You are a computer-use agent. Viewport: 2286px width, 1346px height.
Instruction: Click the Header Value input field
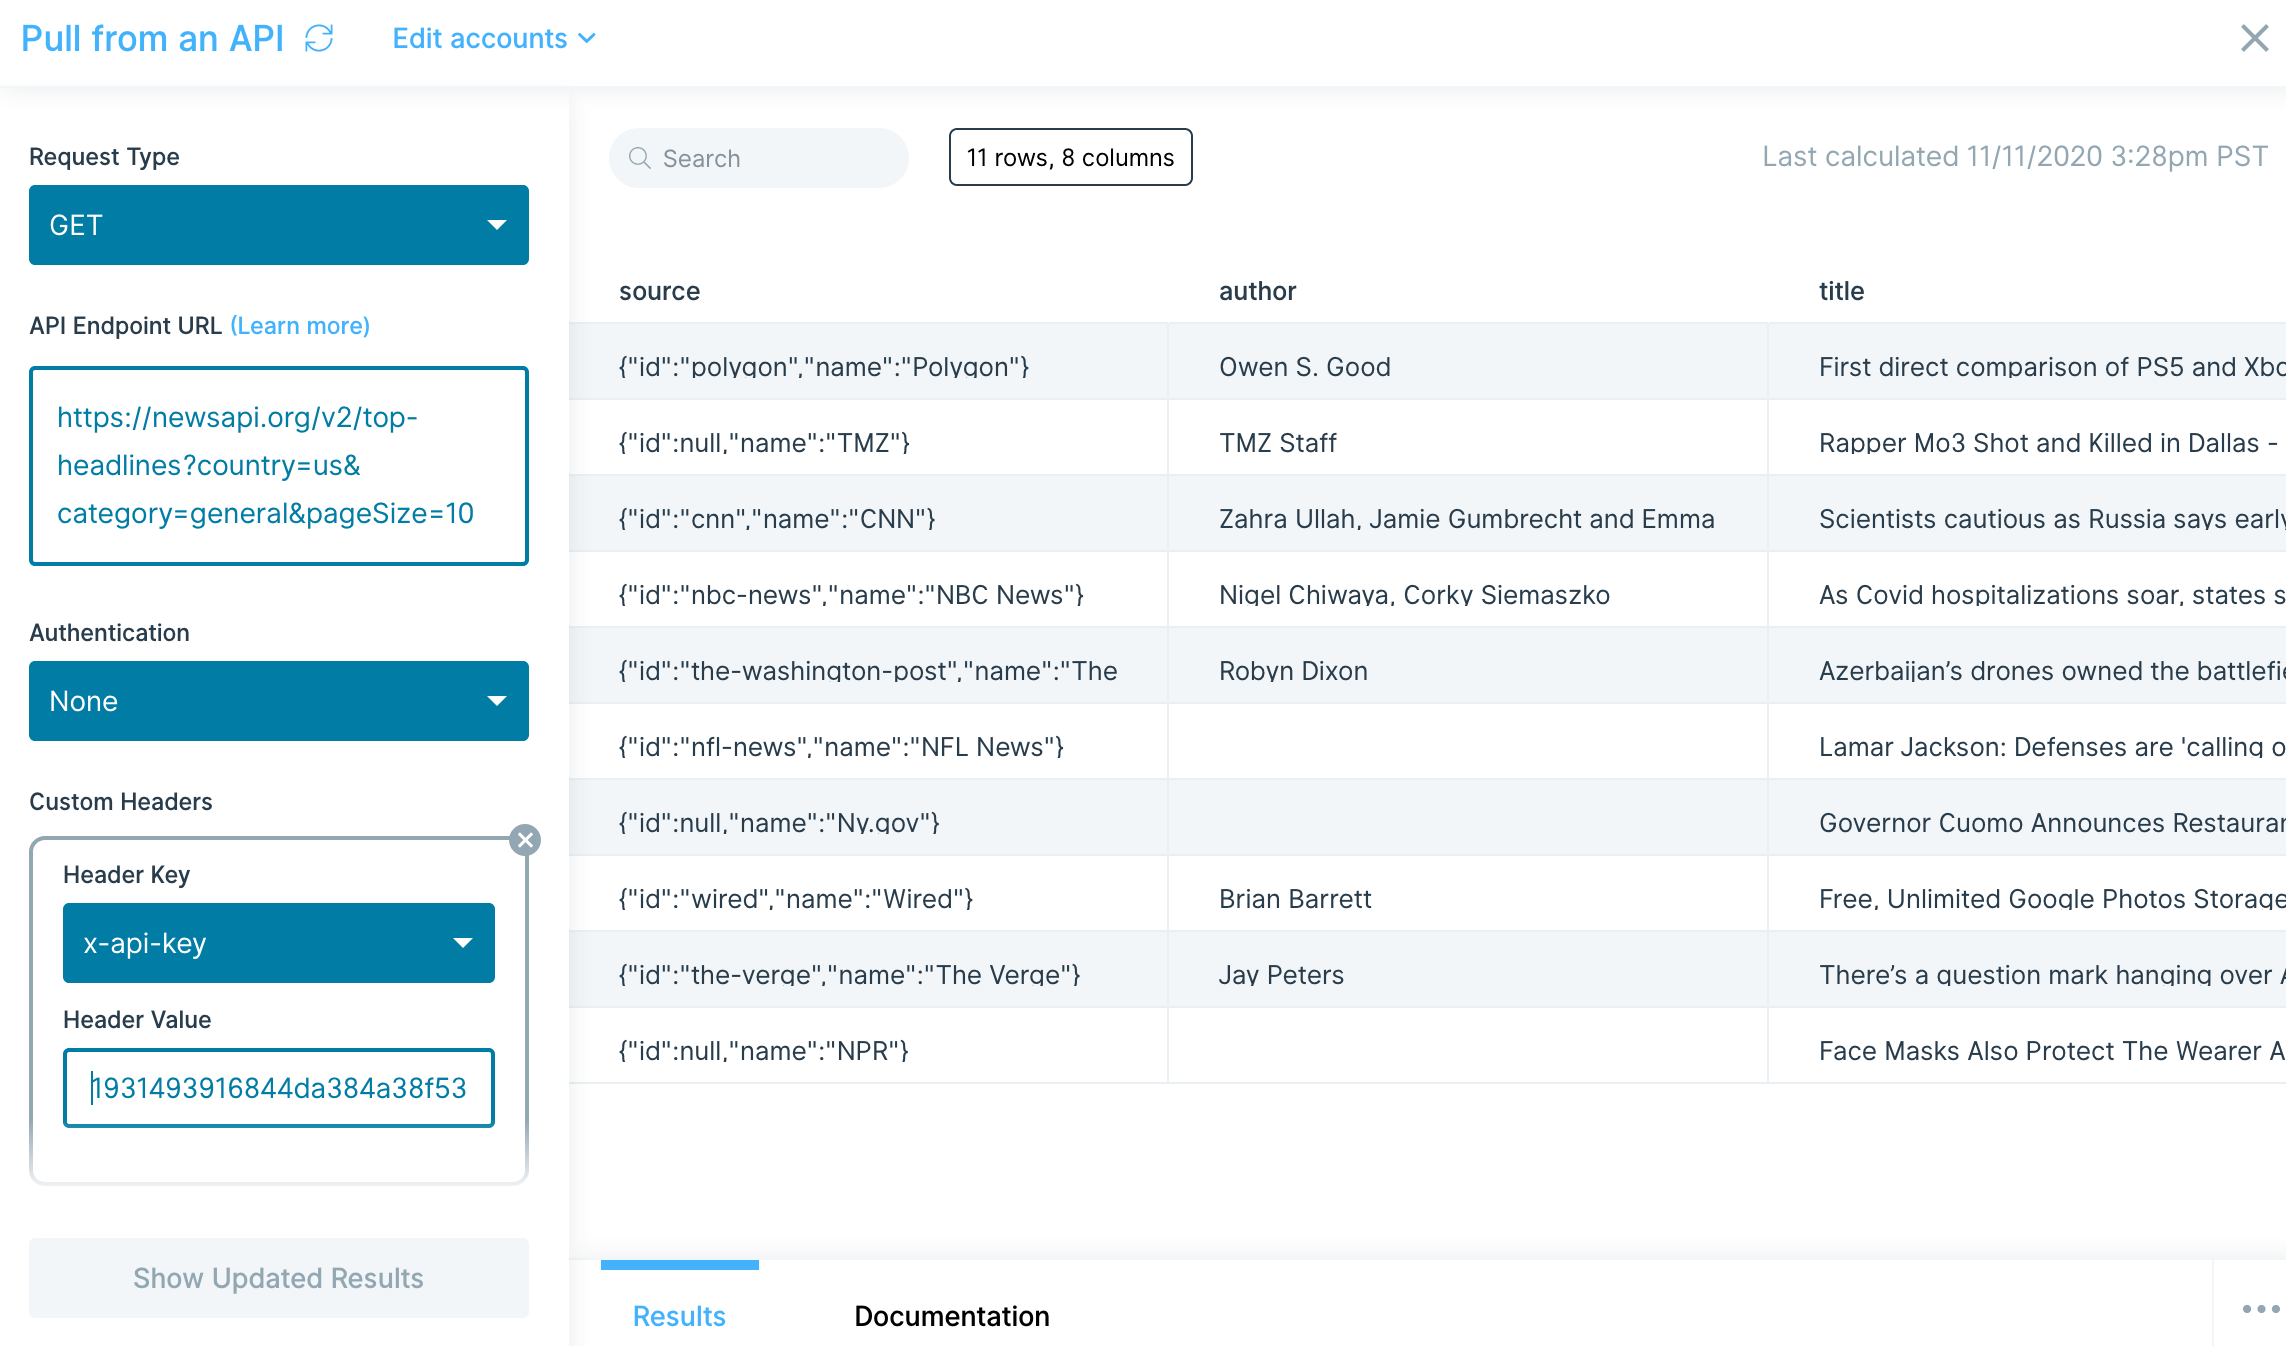[x=278, y=1088]
